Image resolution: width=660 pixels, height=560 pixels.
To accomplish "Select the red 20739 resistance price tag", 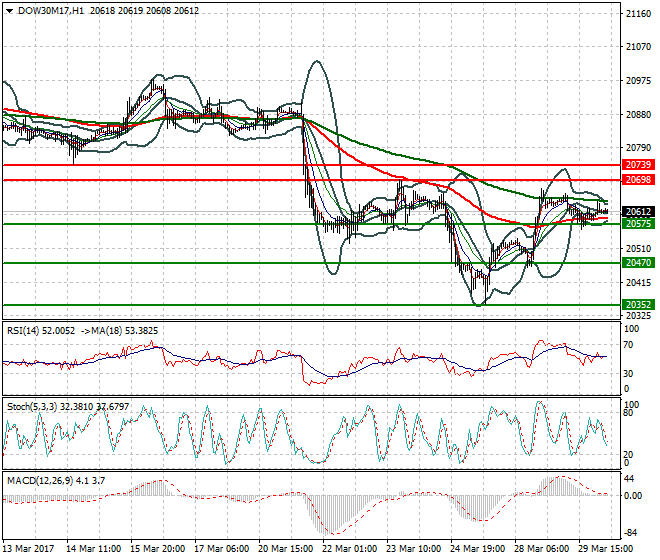I will pyautogui.click(x=638, y=165).
